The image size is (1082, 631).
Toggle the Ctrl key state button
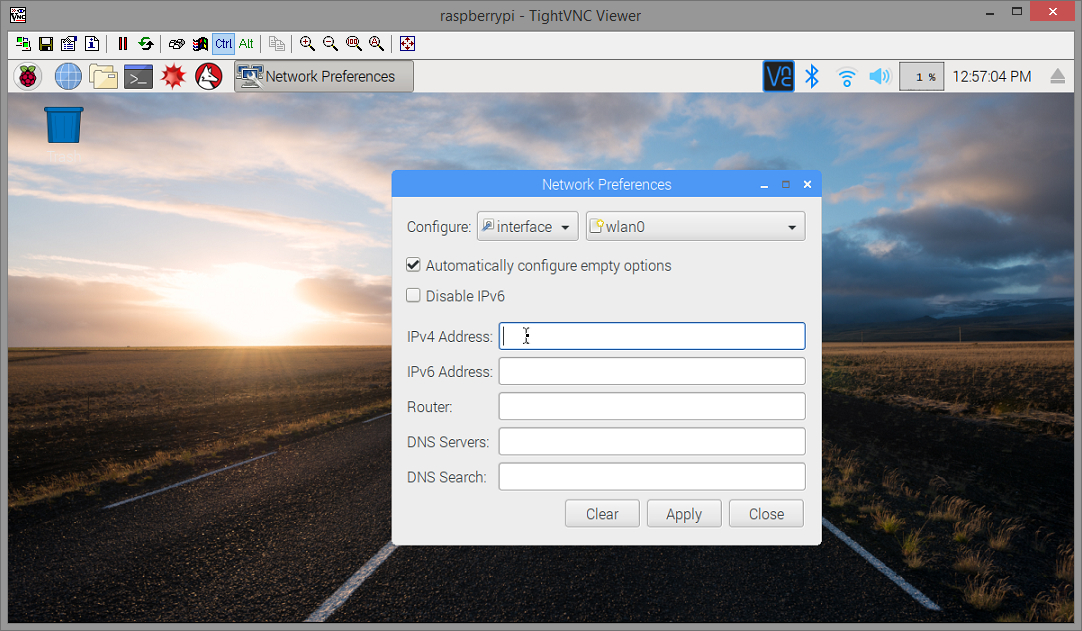pos(224,43)
